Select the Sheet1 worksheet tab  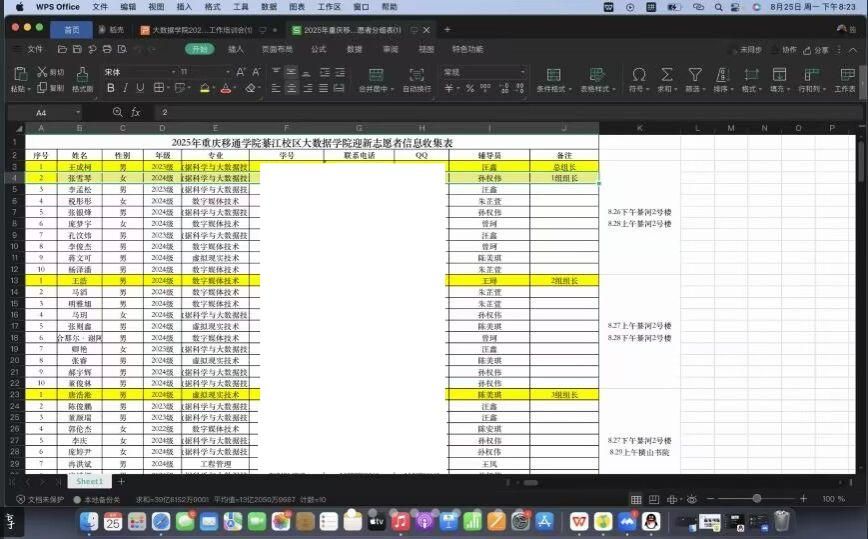tap(90, 481)
